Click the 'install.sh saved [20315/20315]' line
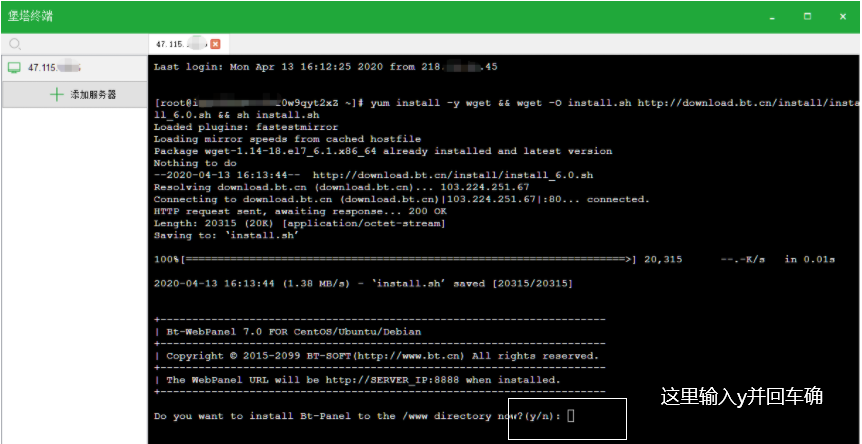Viewport: 862px width, 444px height. (x=363, y=284)
